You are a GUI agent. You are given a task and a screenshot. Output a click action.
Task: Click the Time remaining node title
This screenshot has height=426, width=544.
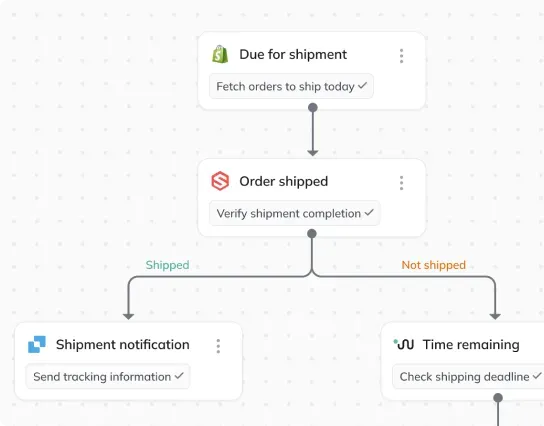point(471,344)
